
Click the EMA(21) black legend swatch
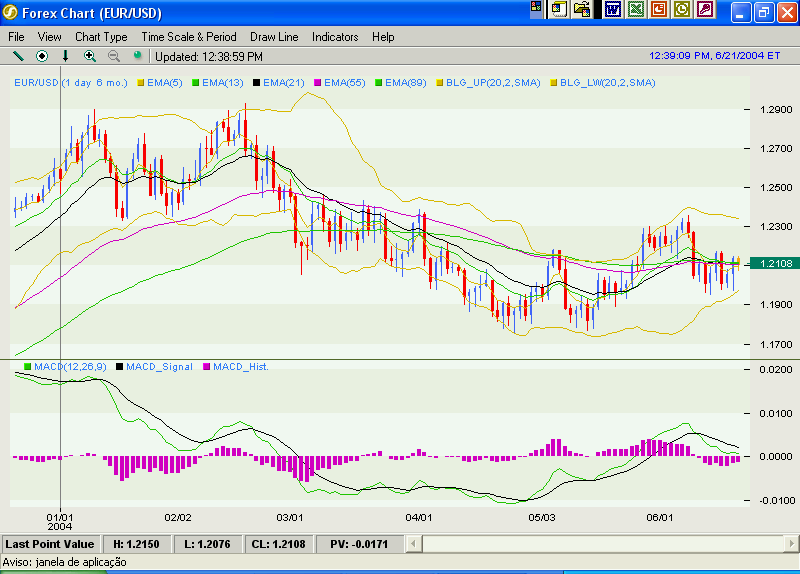click(x=257, y=82)
